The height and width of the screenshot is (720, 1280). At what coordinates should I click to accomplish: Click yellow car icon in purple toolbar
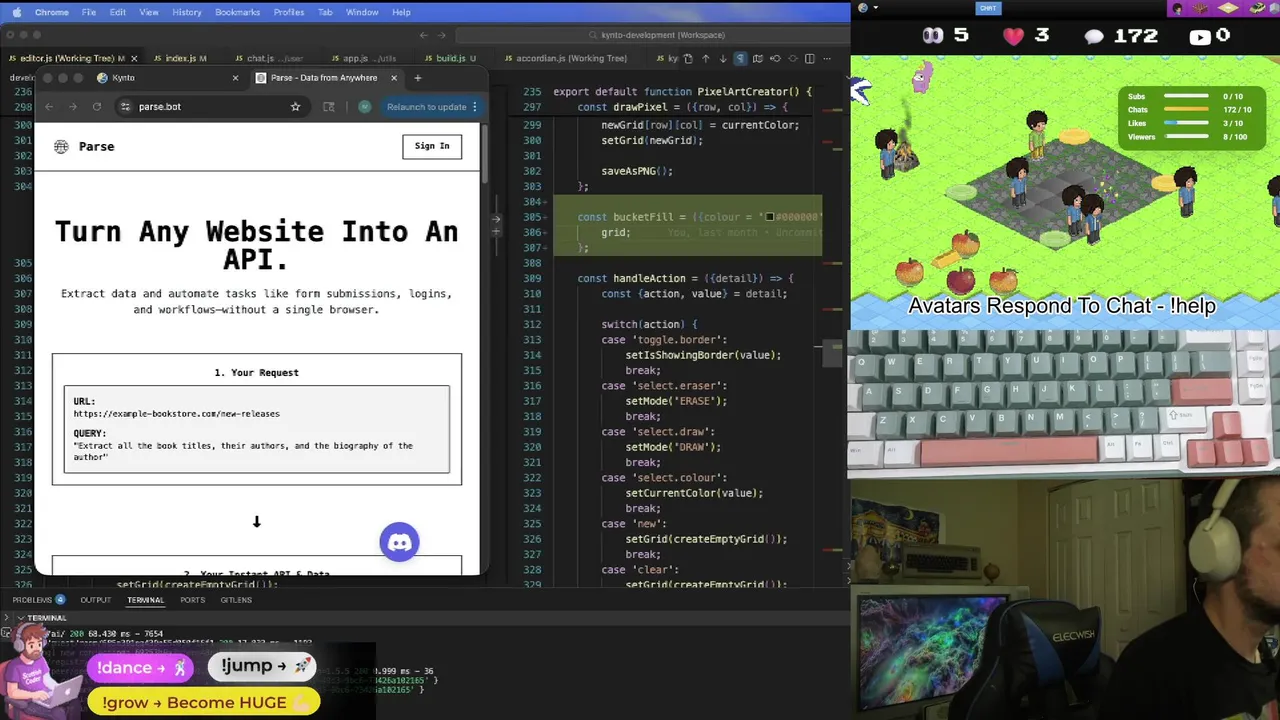click(1256, 8)
